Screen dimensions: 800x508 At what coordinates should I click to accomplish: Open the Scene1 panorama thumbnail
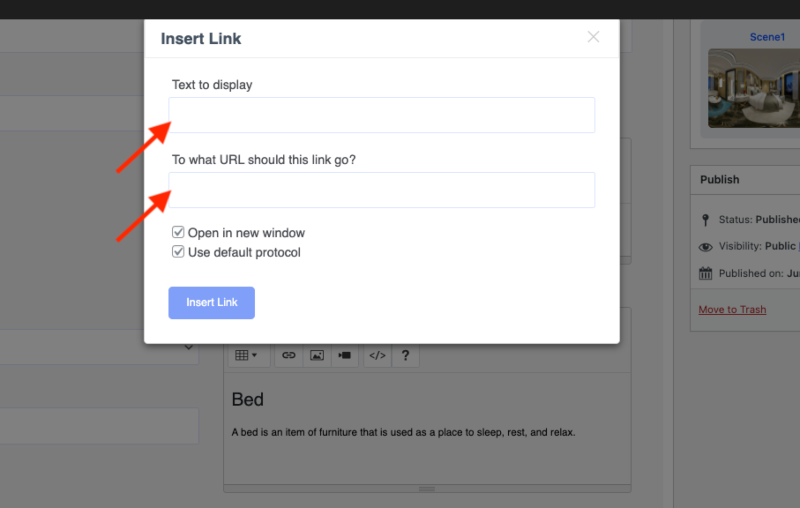click(x=754, y=88)
